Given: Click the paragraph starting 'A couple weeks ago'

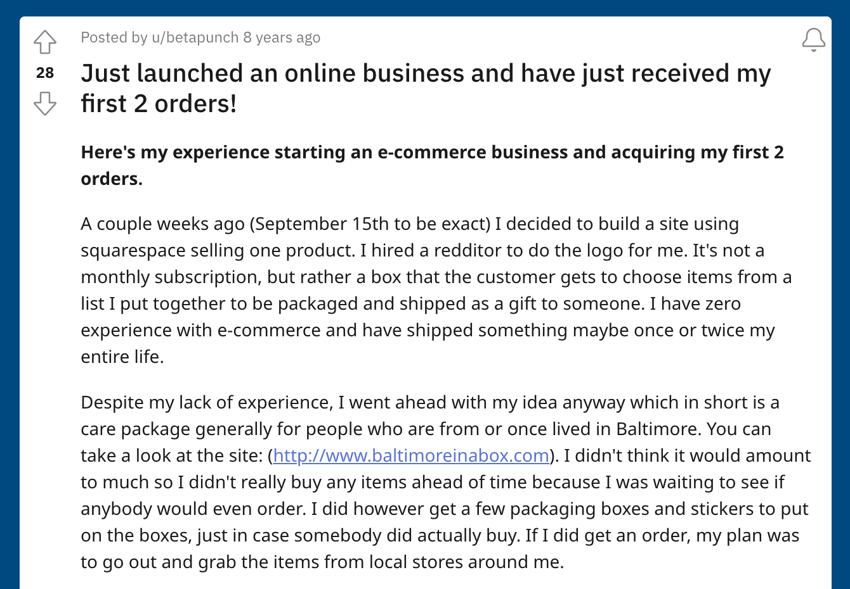Looking at the screenshot, I should [x=436, y=290].
